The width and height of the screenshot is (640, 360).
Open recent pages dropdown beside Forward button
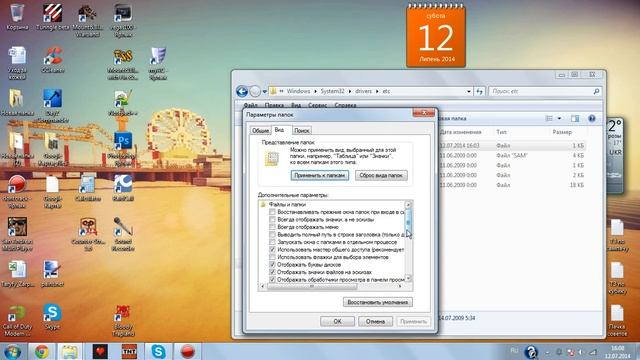(x=264, y=91)
